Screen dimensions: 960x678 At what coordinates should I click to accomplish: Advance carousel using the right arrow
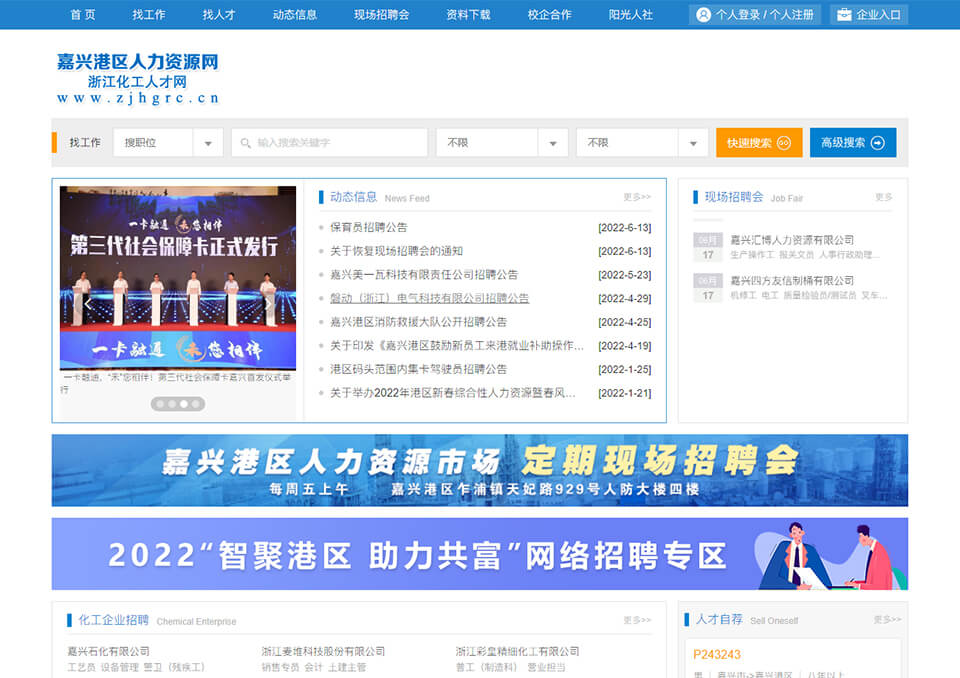pyautogui.click(x=268, y=304)
